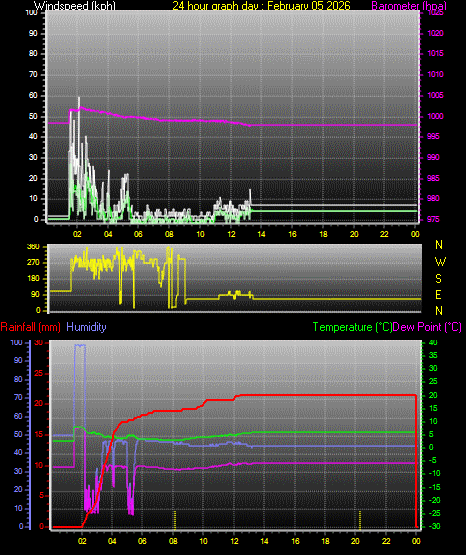Select the "Rainfall (mm)" legend label
This screenshot has height=555, width=466.
[30, 327]
